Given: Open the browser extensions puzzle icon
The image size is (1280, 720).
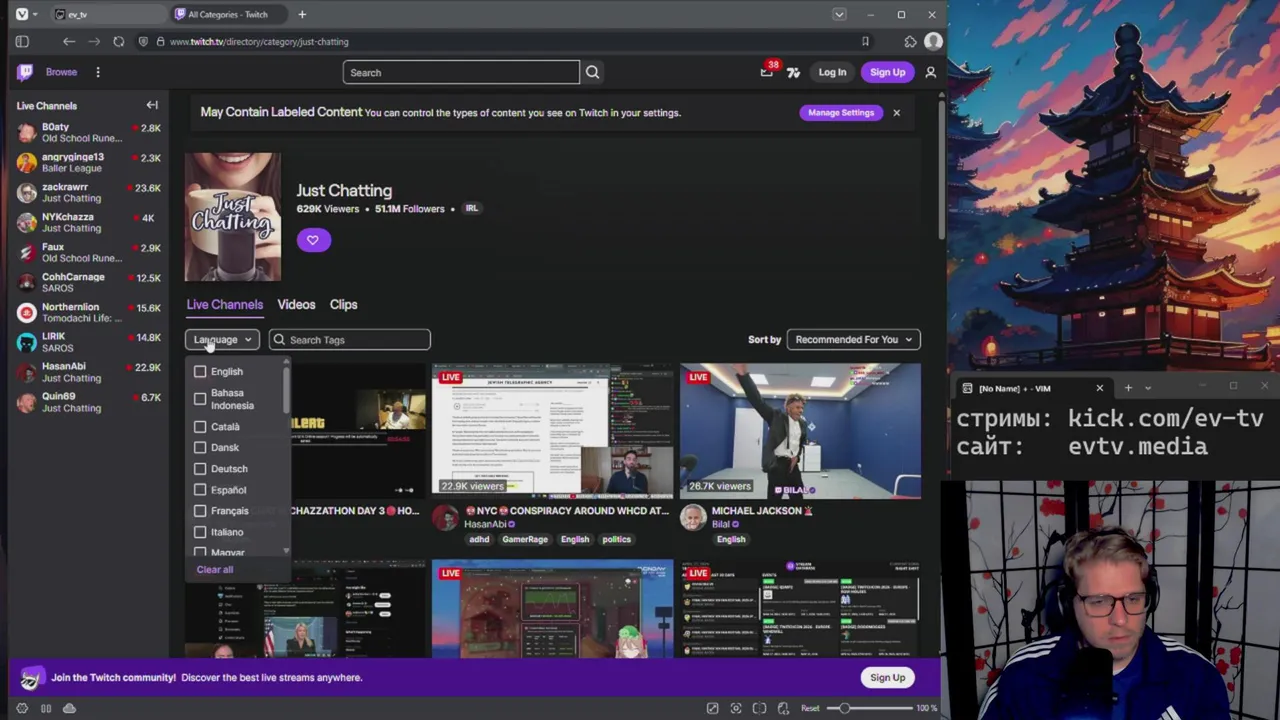Looking at the screenshot, I should click(x=910, y=42).
